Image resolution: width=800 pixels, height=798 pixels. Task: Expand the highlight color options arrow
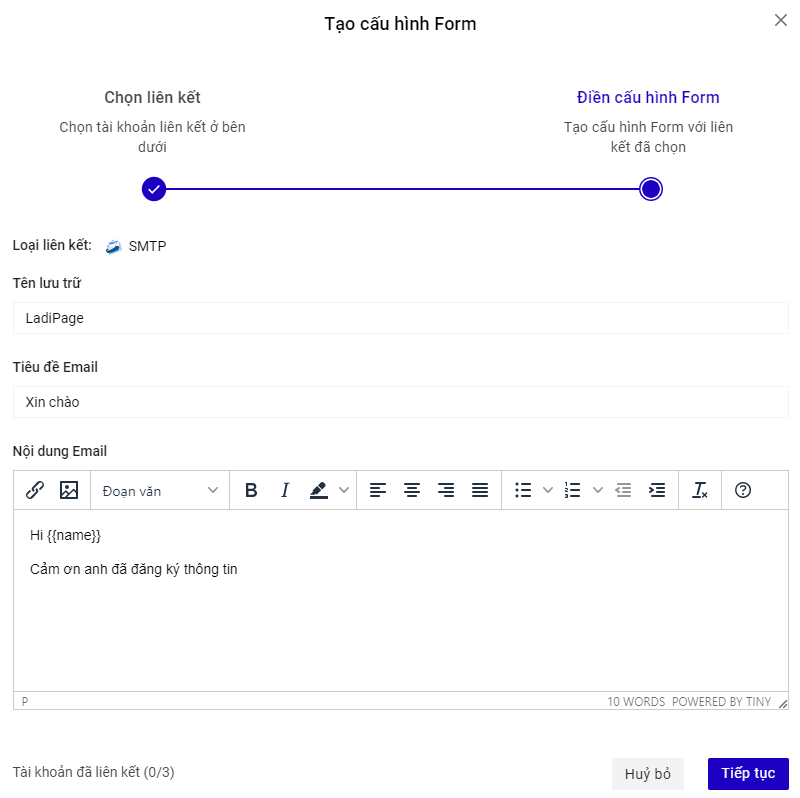(345, 490)
